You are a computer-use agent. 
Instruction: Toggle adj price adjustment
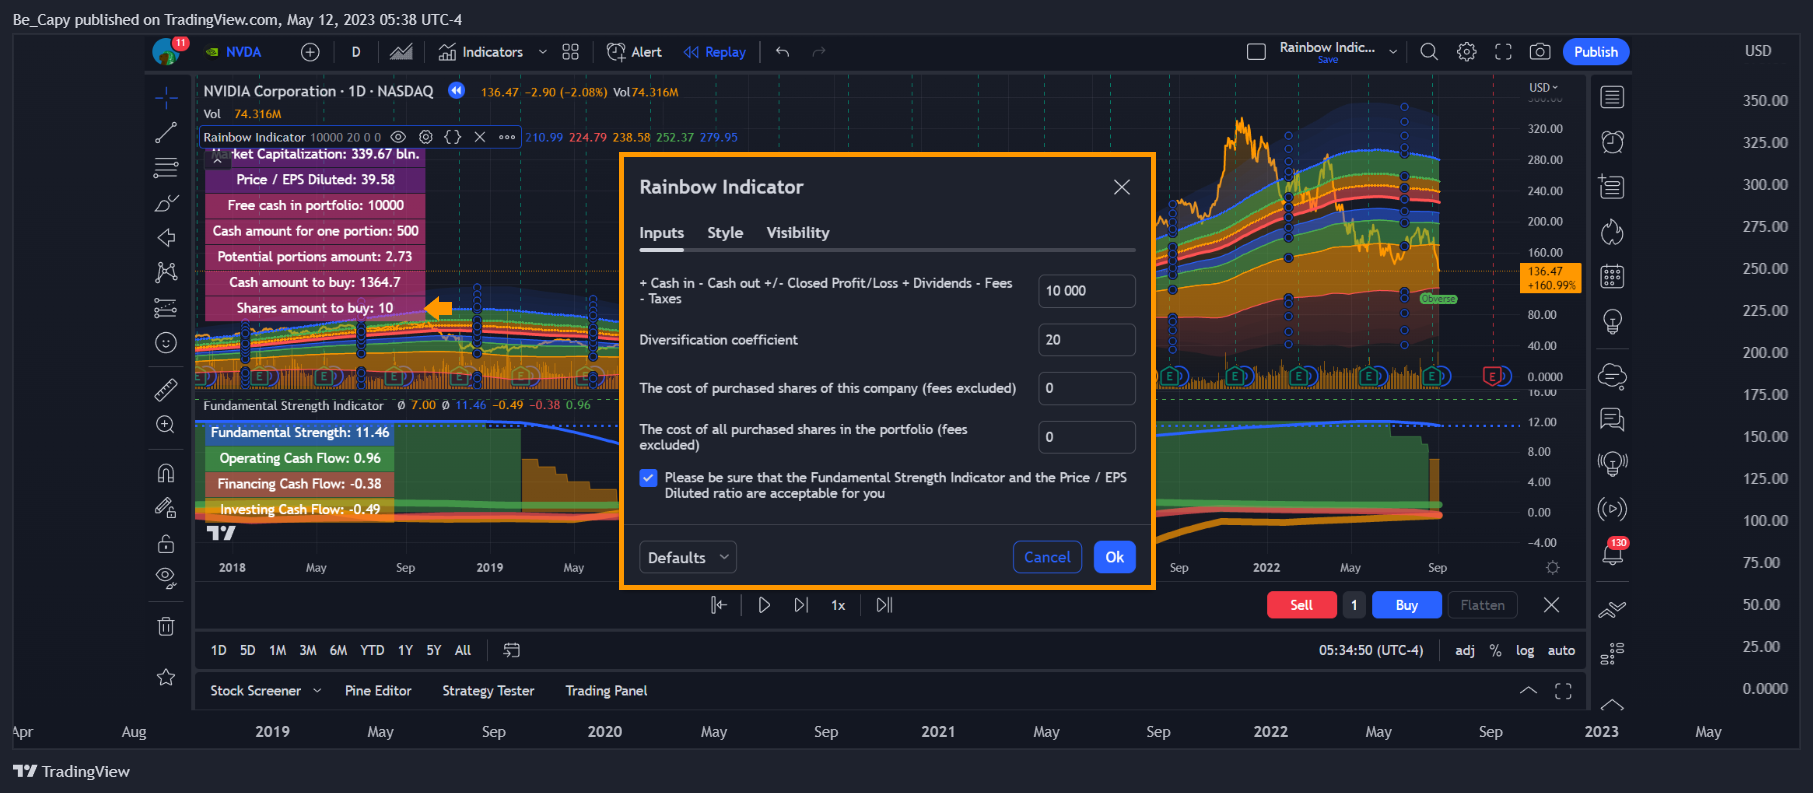[1465, 650]
